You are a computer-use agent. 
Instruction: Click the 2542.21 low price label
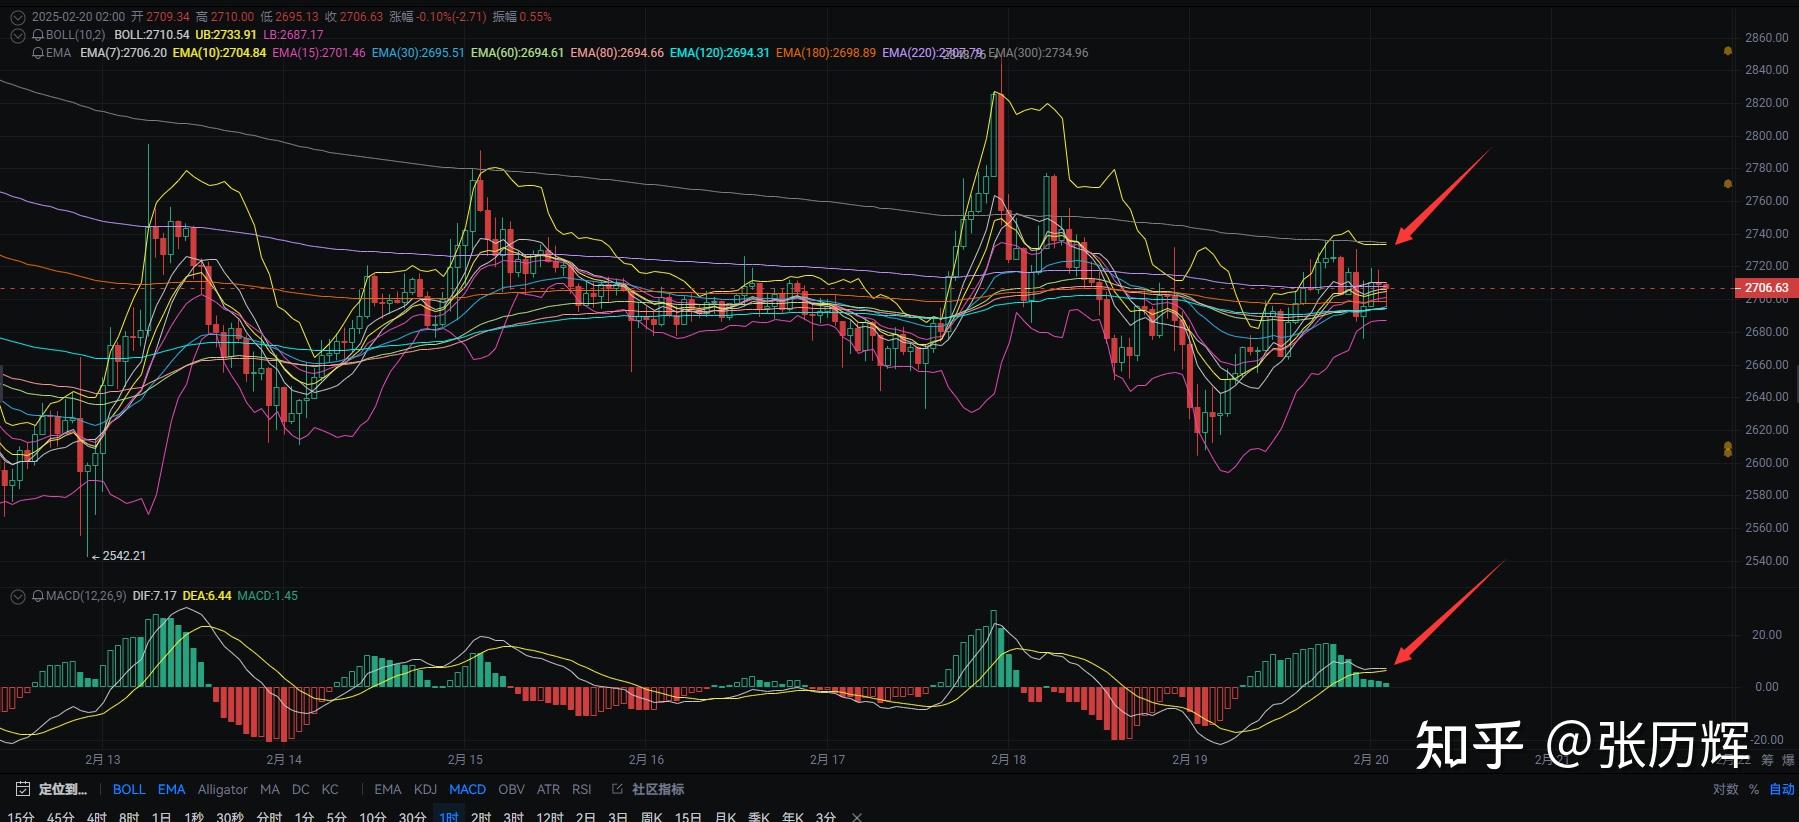click(119, 556)
